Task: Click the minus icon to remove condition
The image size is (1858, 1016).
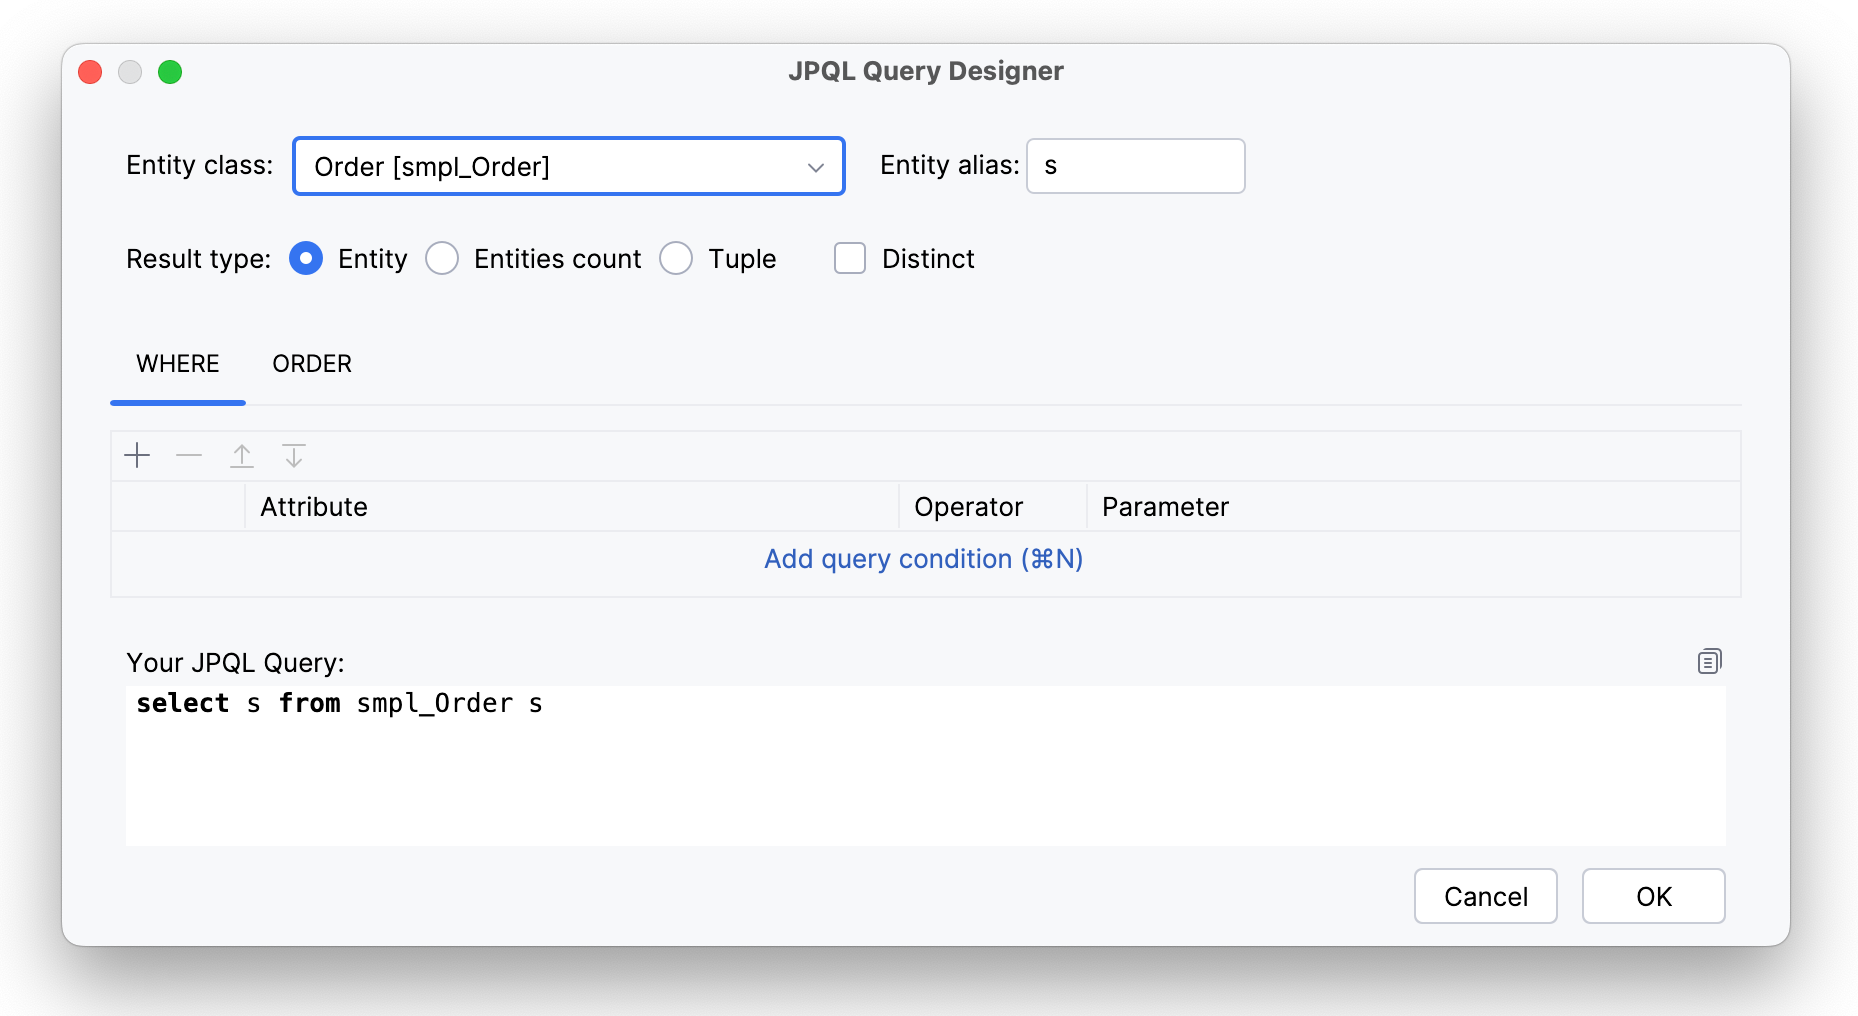Action: [x=189, y=456]
